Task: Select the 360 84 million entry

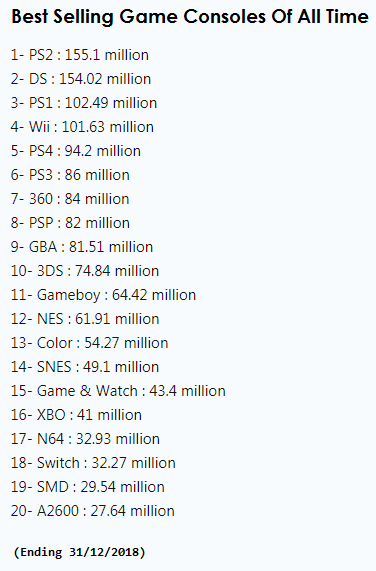Action: tap(70, 199)
